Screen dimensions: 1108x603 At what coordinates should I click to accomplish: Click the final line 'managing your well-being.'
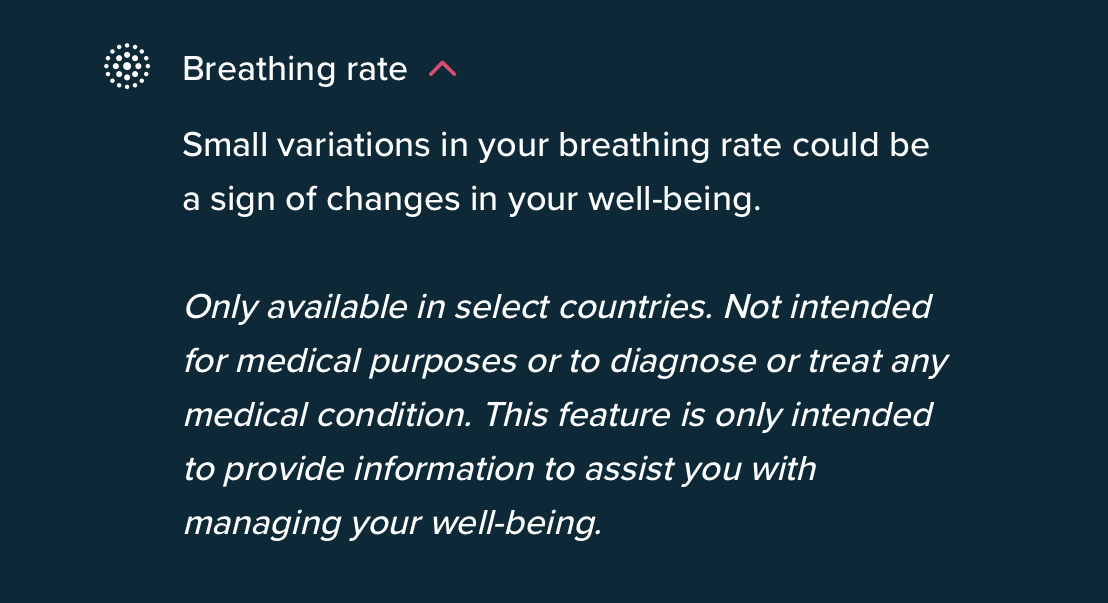393,524
